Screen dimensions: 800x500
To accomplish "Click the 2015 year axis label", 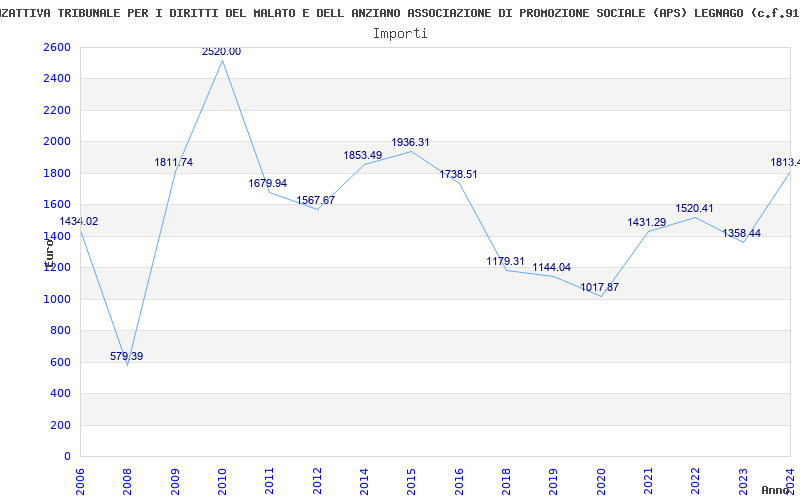I will [x=411, y=481].
